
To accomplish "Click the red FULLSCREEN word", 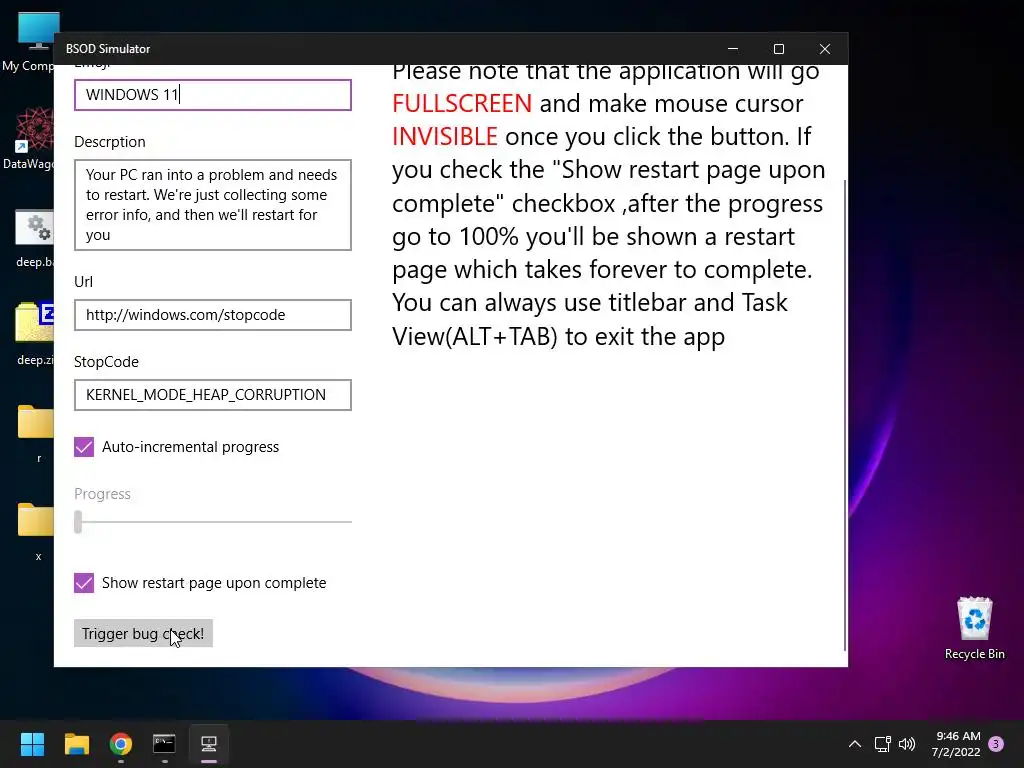I will 462,103.
